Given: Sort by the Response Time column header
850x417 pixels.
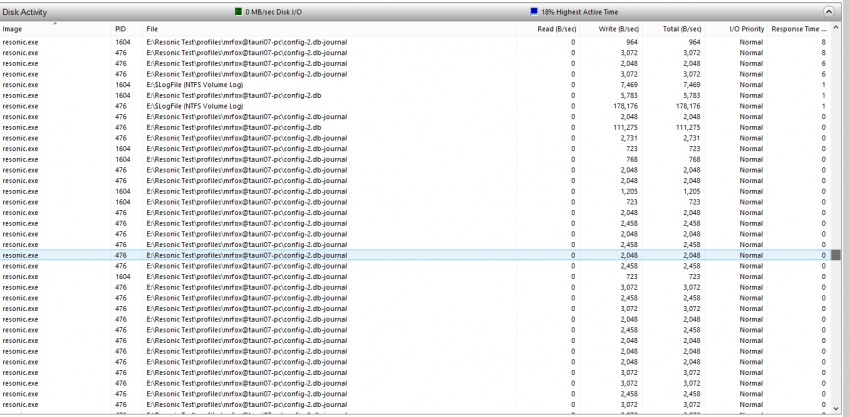Looking at the screenshot, I should [798, 29].
